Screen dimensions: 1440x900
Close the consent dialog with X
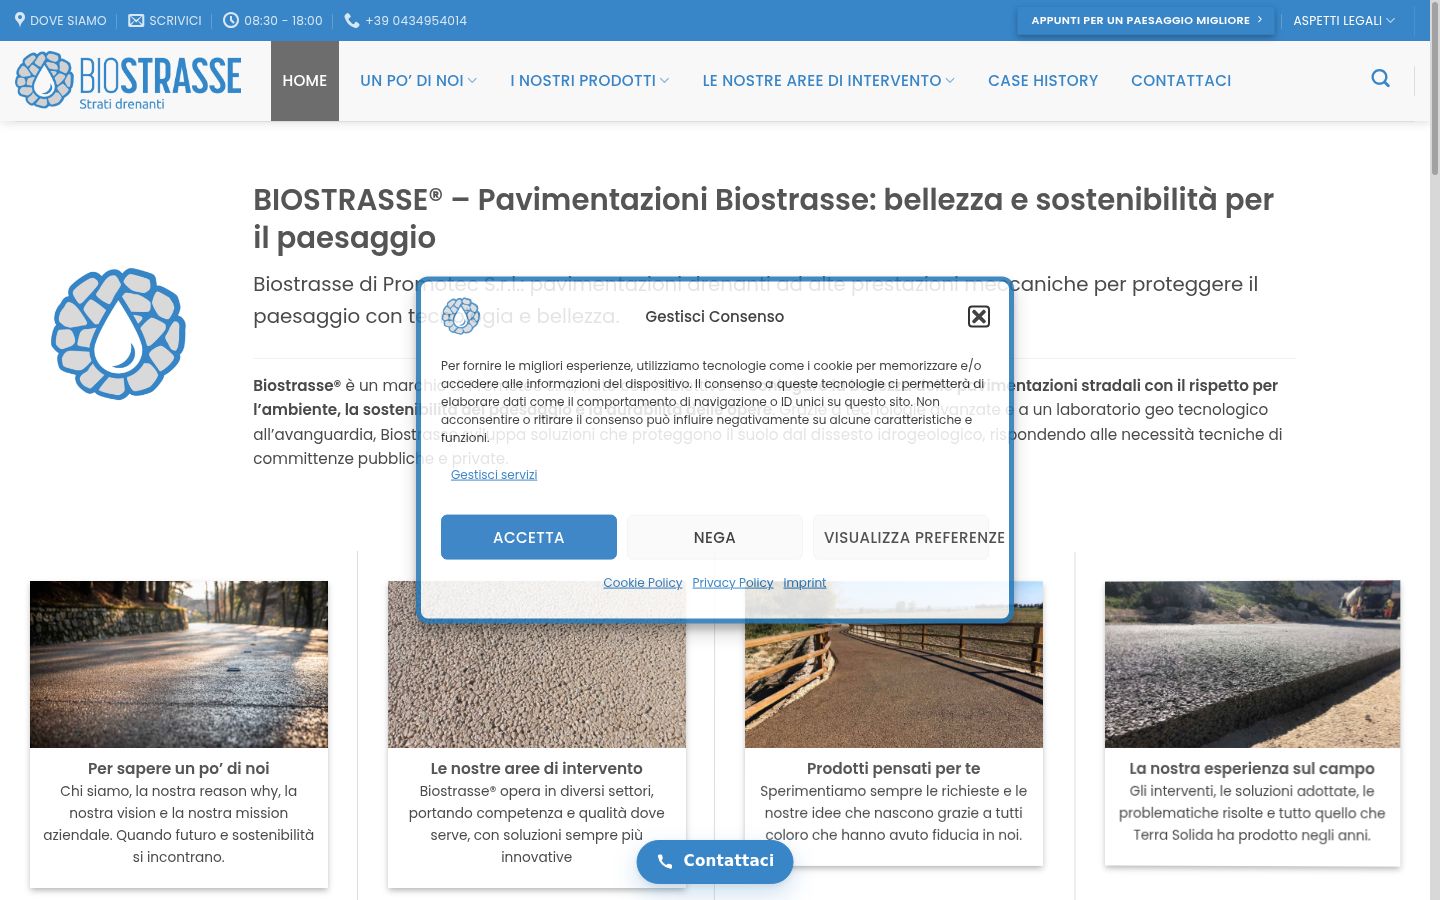tap(979, 316)
